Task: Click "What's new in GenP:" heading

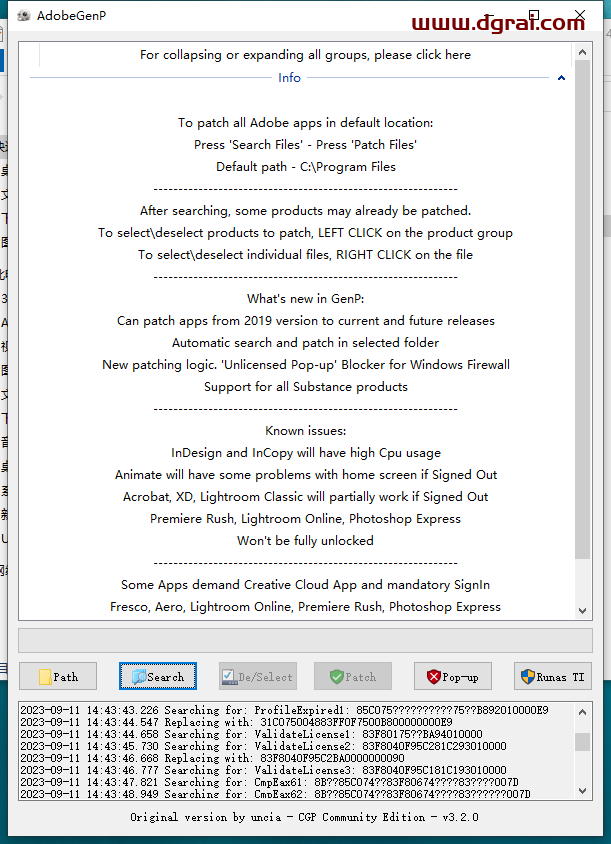Action: 305,299
